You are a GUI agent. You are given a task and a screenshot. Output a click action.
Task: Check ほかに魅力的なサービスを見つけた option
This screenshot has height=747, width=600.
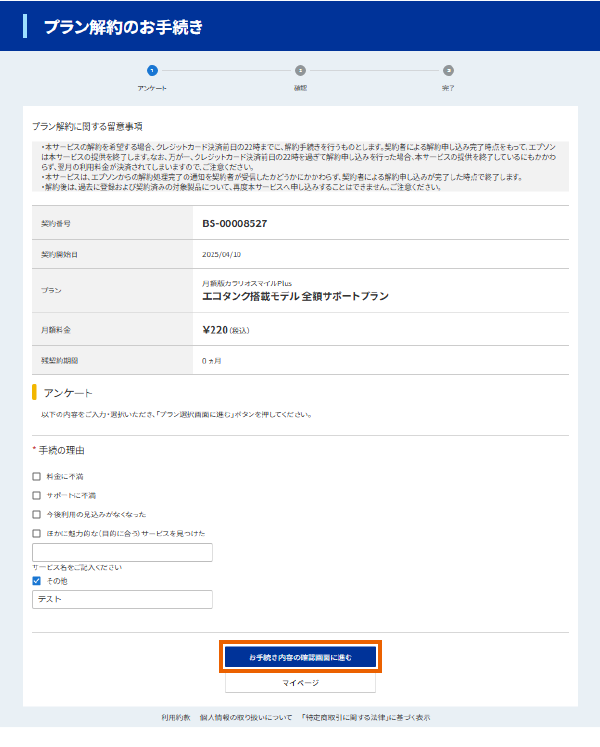click(x=37, y=533)
